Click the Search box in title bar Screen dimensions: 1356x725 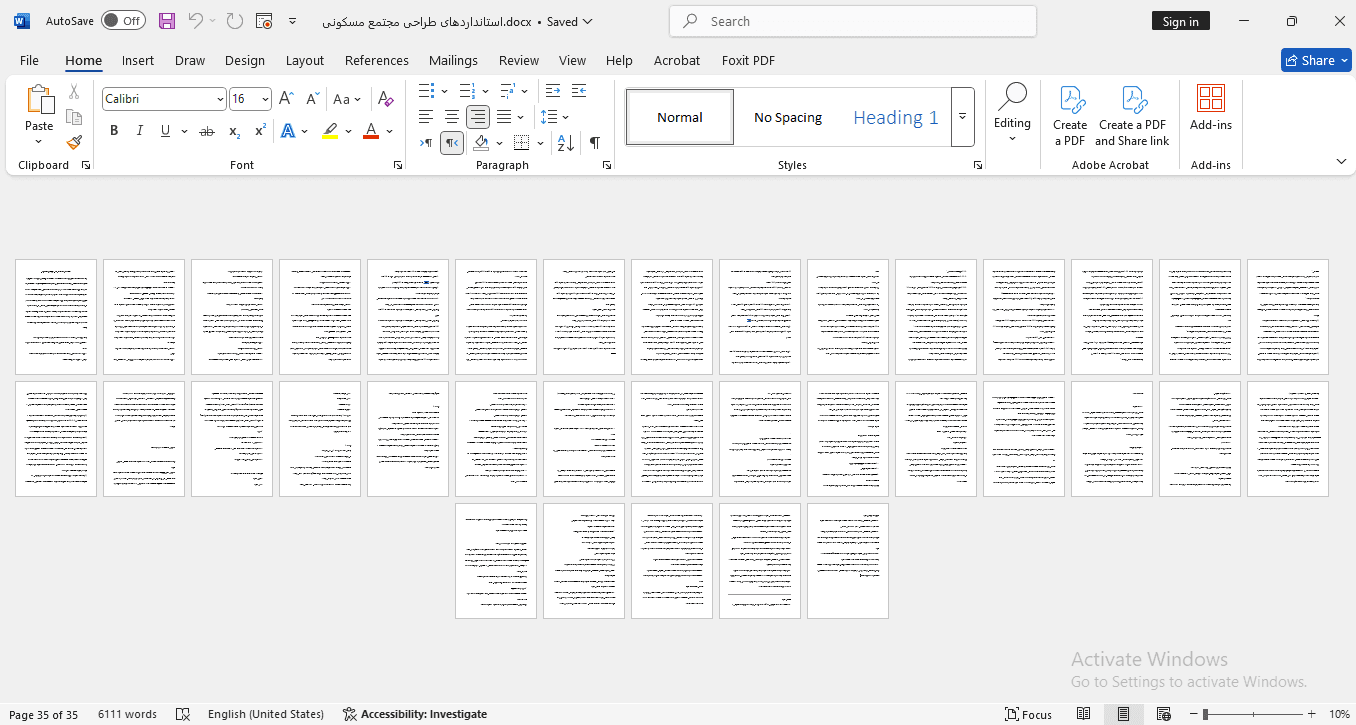[853, 21]
